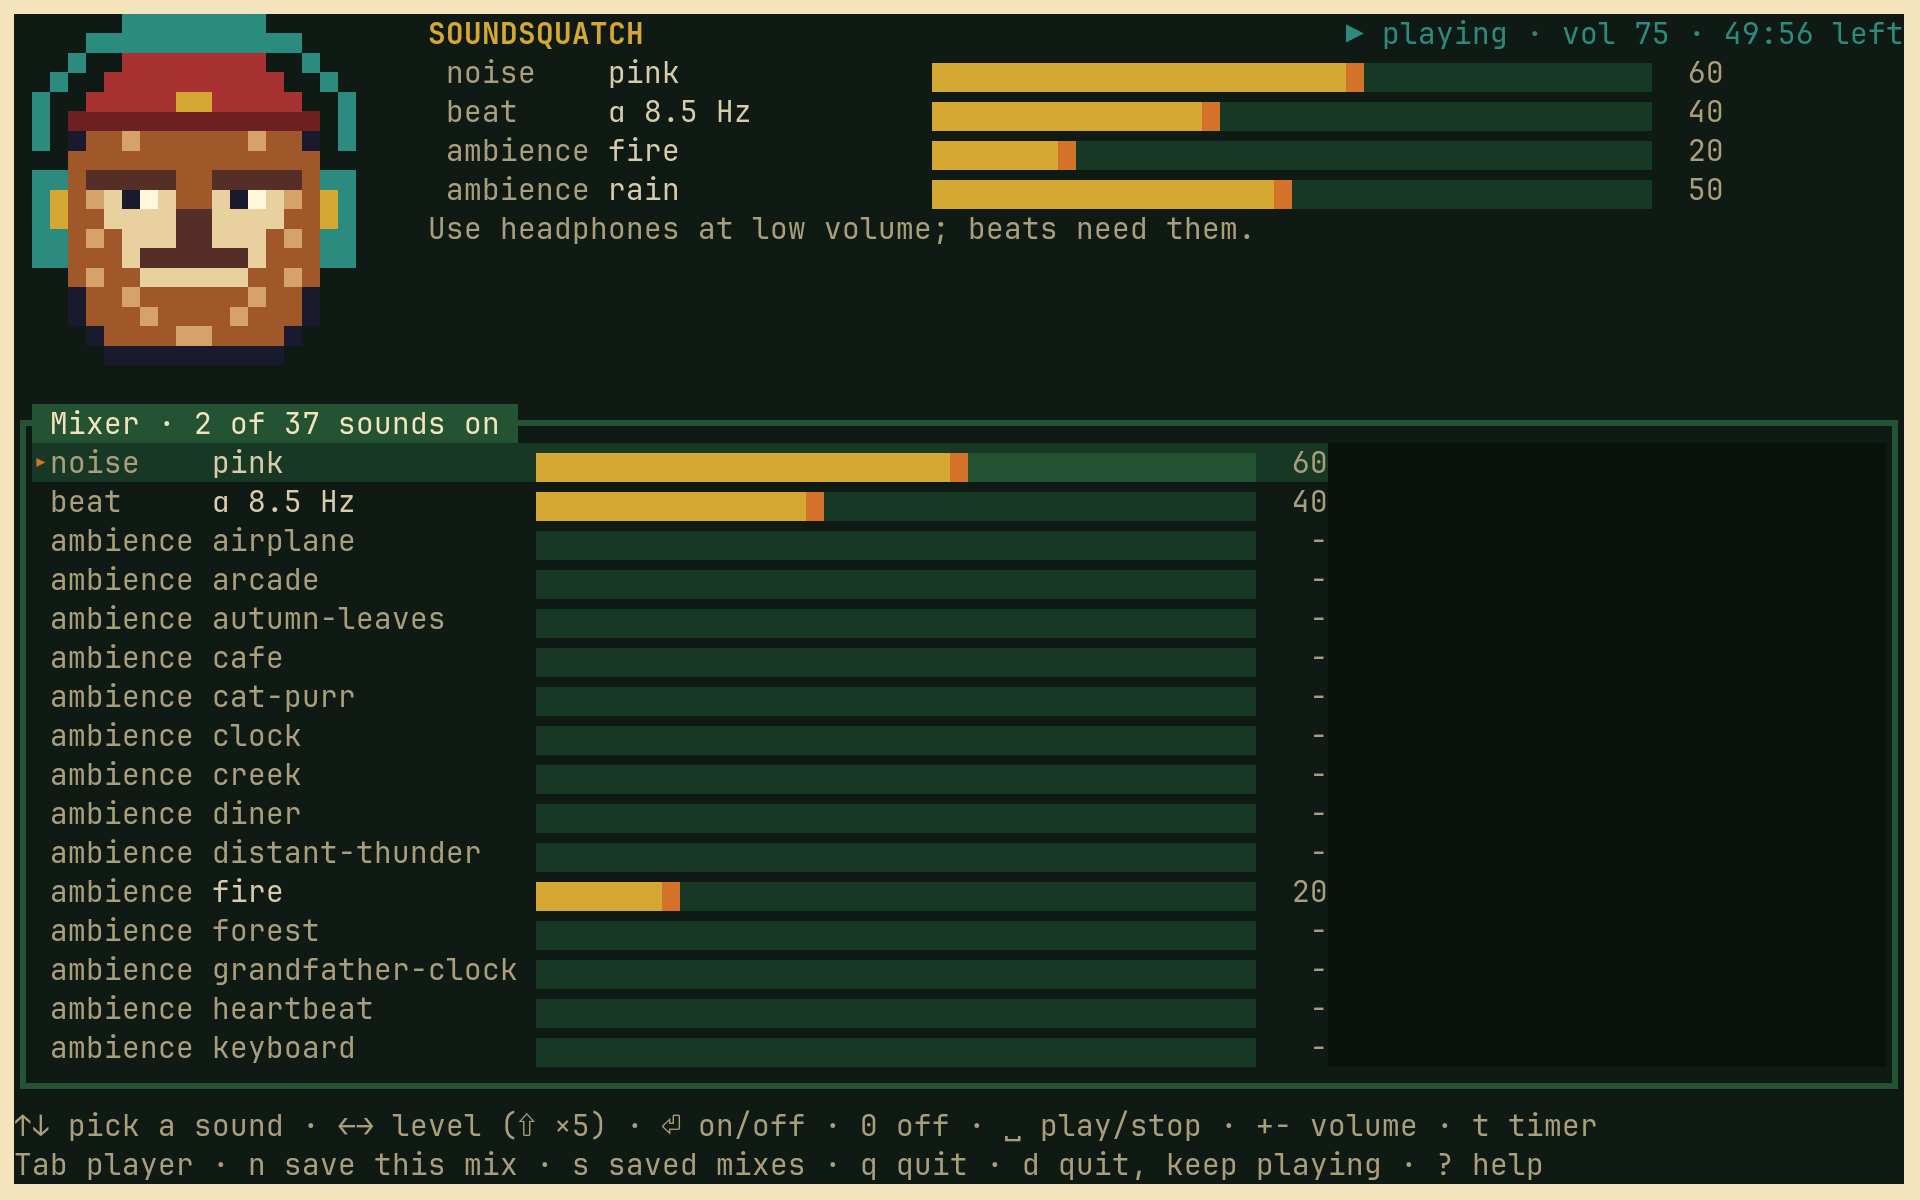Select the ambience grandfather-clock row
Screen dimensions: 1920x1200
[680, 970]
